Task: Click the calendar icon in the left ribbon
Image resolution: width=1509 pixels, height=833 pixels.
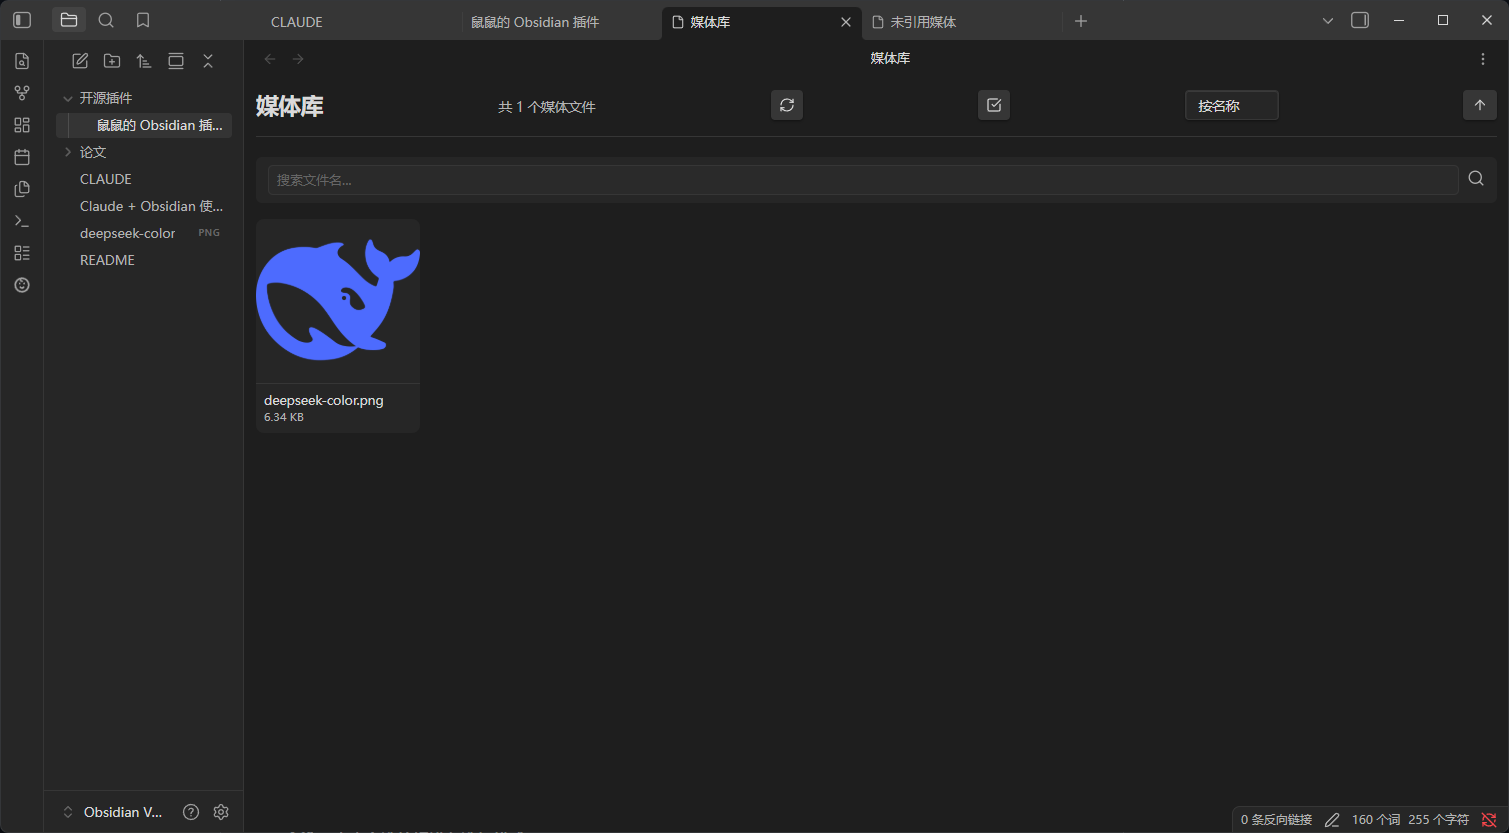Action: (x=22, y=157)
